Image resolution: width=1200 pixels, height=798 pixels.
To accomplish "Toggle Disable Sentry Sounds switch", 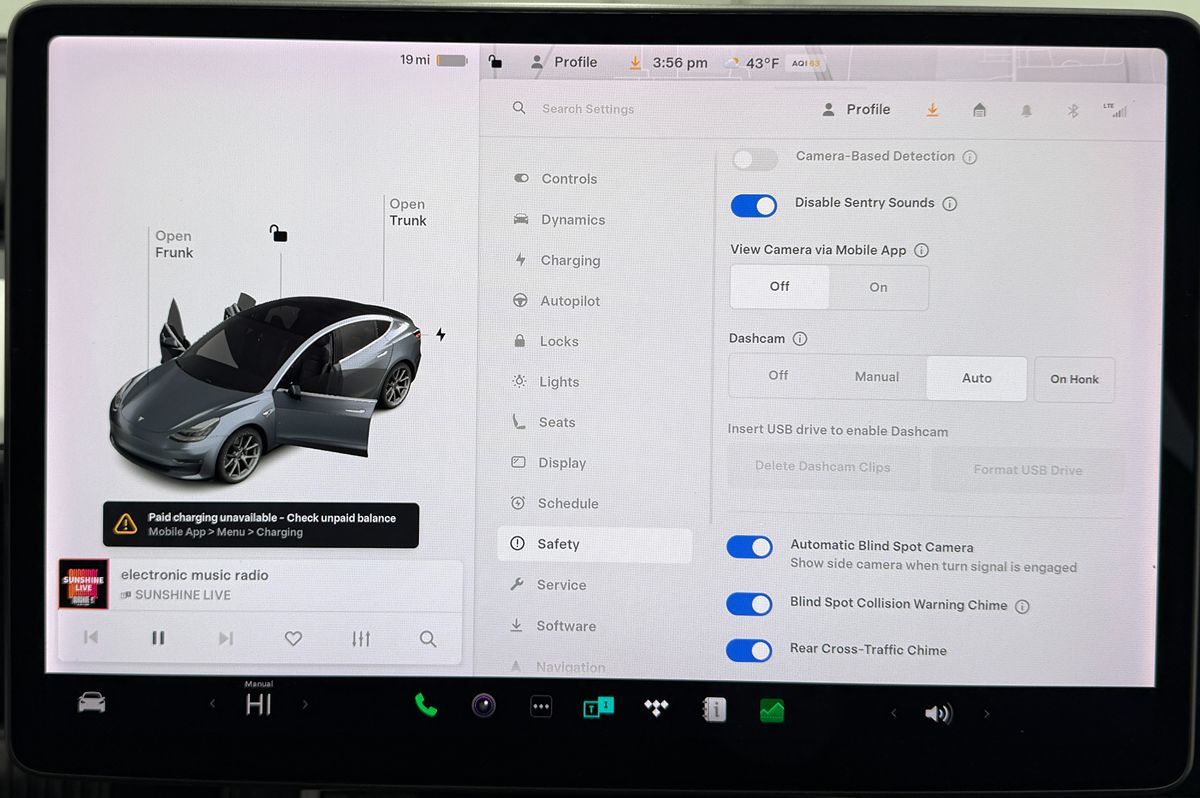I will tap(754, 205).
